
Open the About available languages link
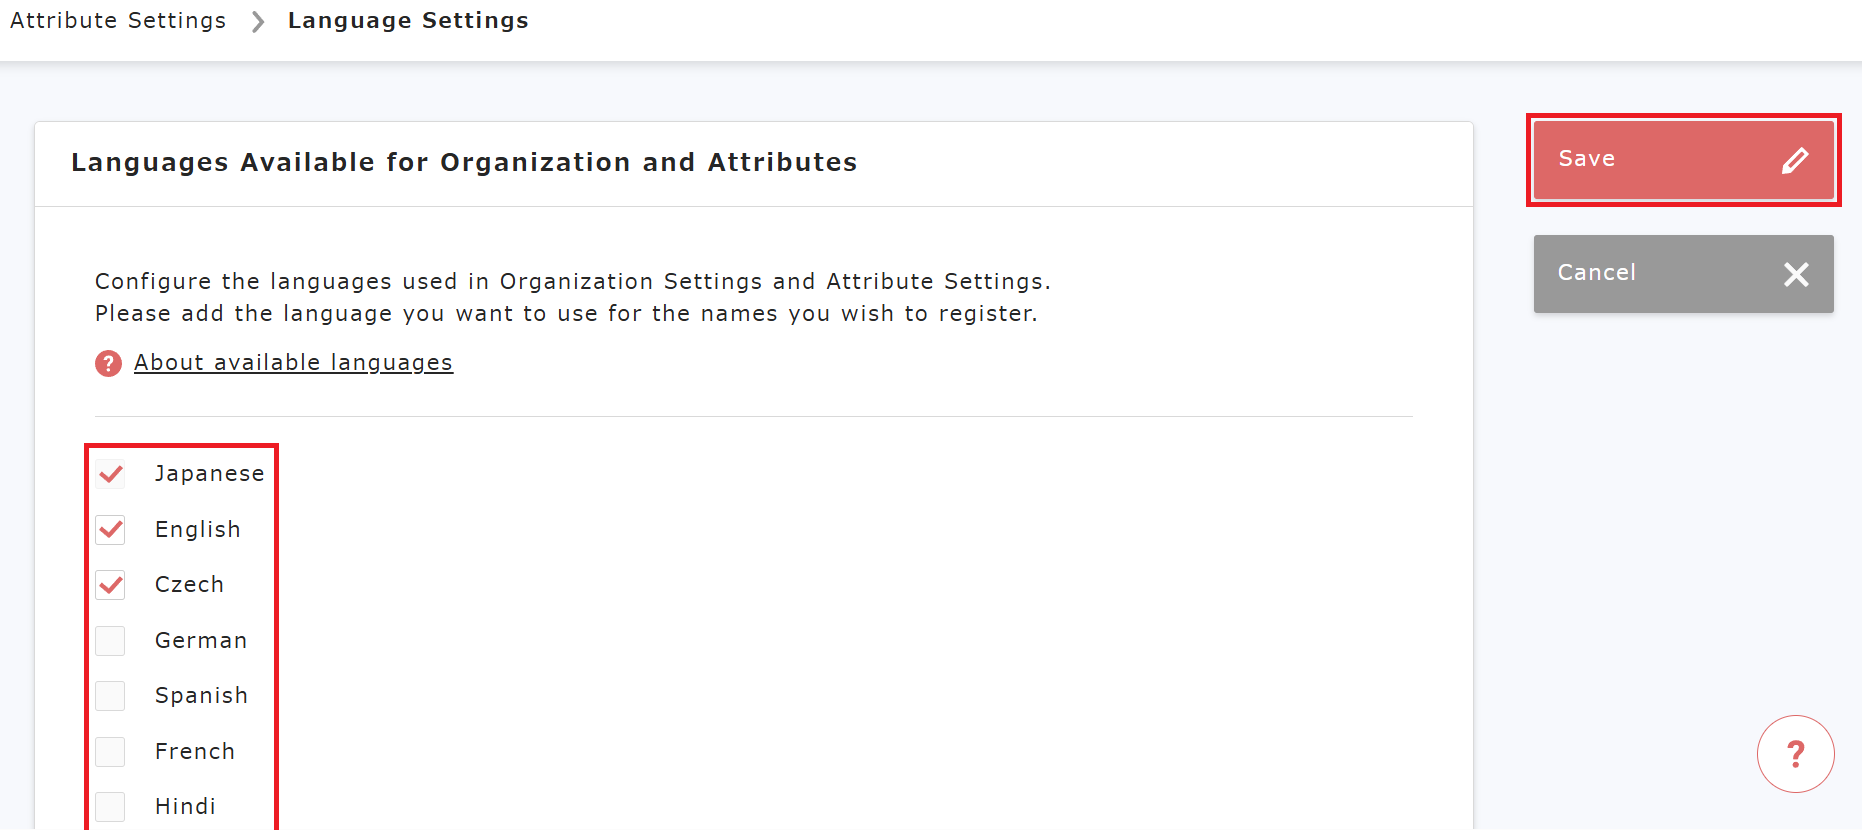293,363
